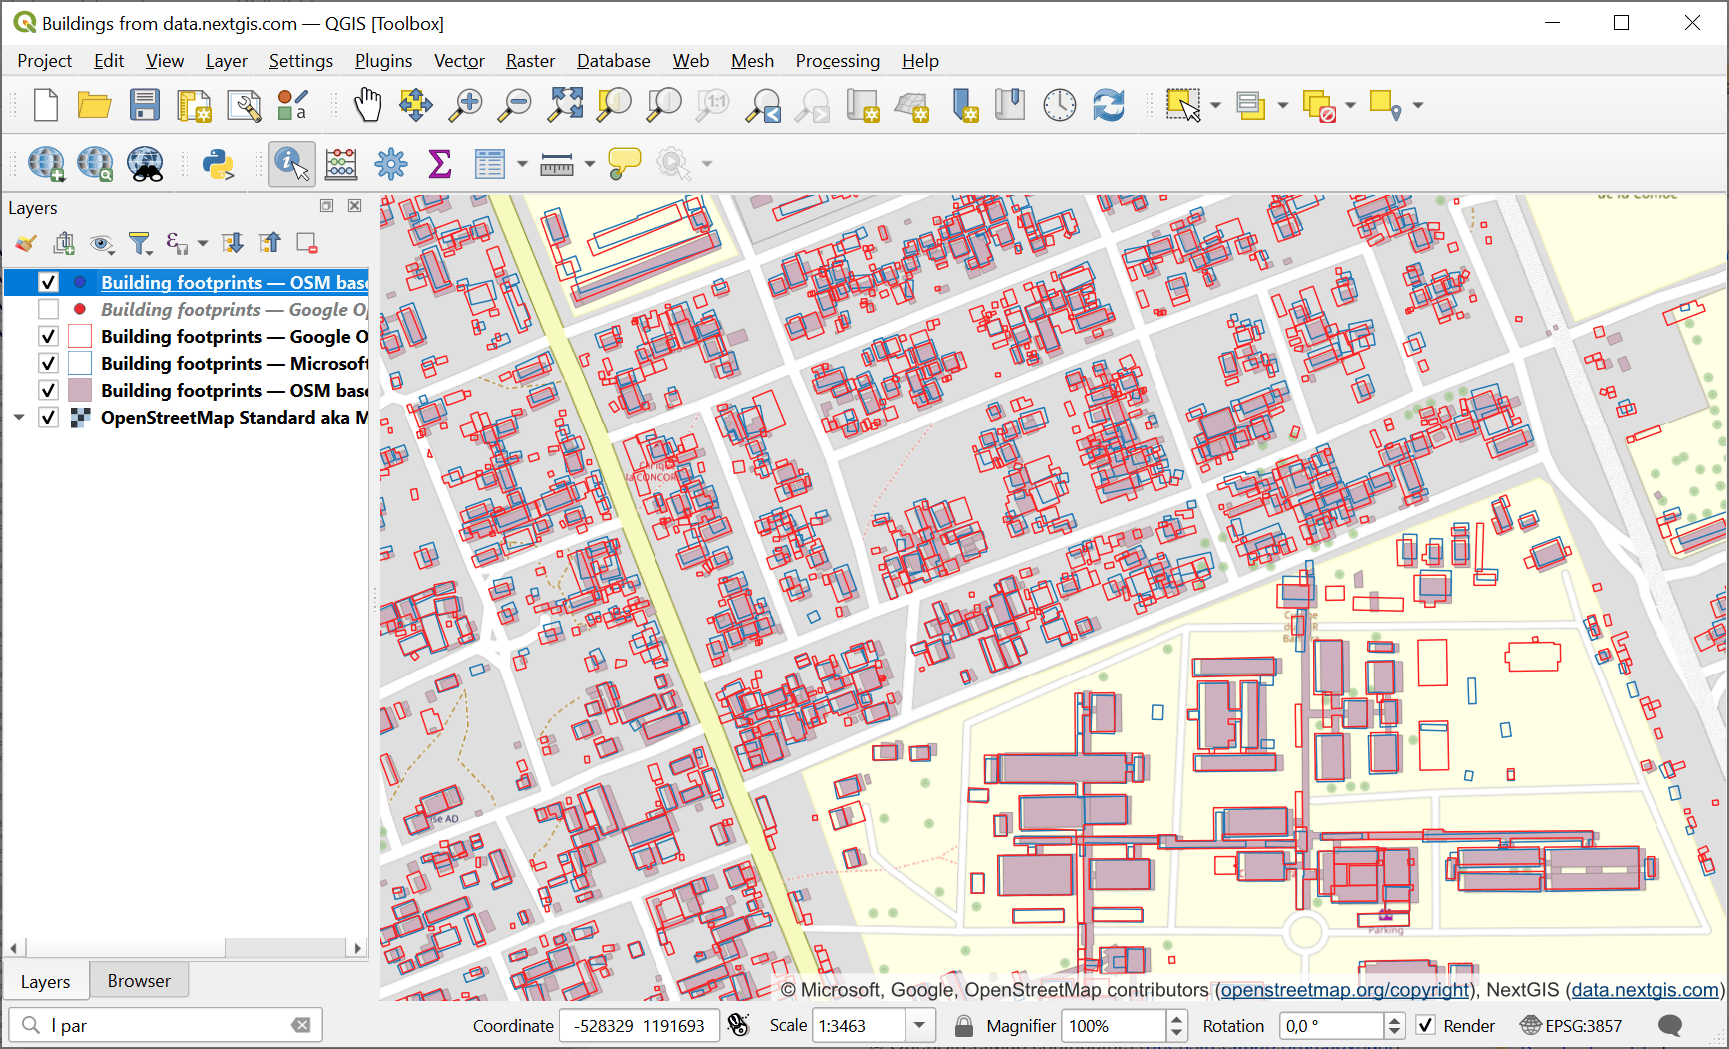Image resolution: width=1729 pixels, height=1049 pixels.
Task: Click the Save Project floppy disk icon
Action: click(x=145, y=105)
